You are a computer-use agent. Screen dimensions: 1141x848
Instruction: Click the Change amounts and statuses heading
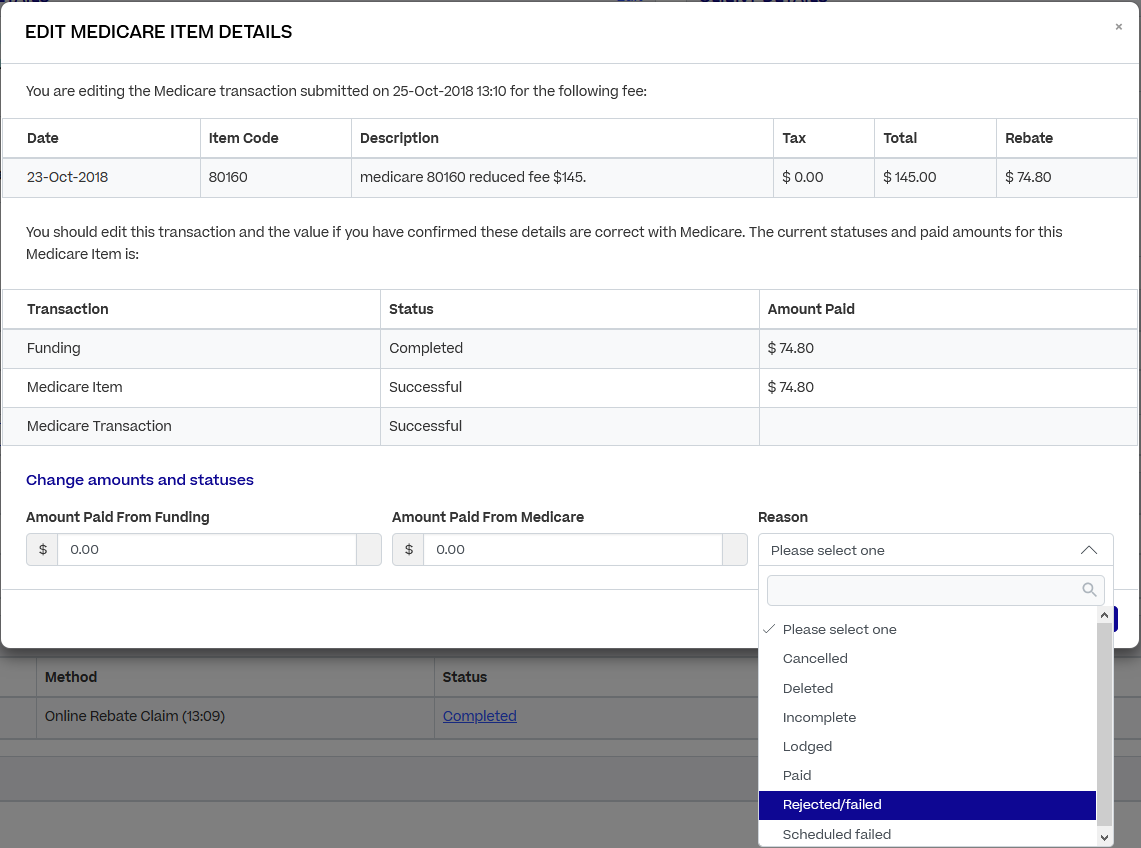pos(140,480)
